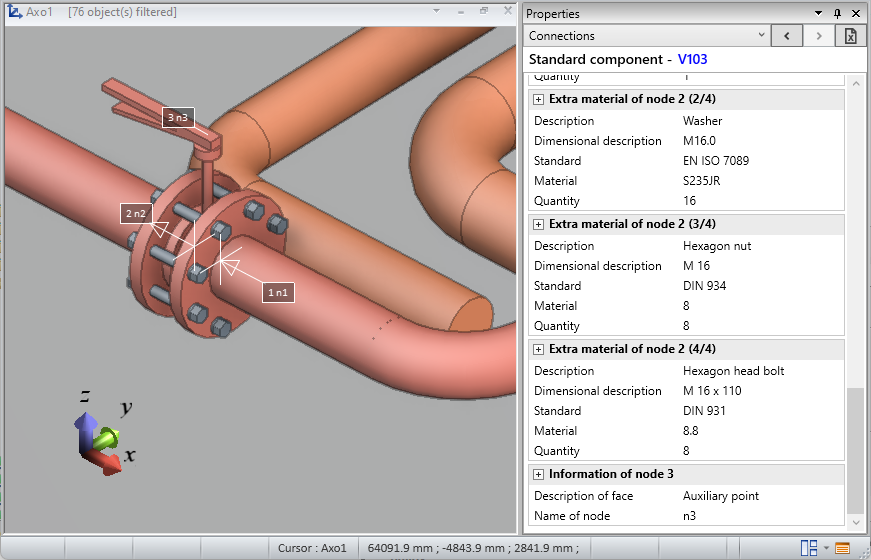Click the XYZ coordinate axis gizmo

100,438
